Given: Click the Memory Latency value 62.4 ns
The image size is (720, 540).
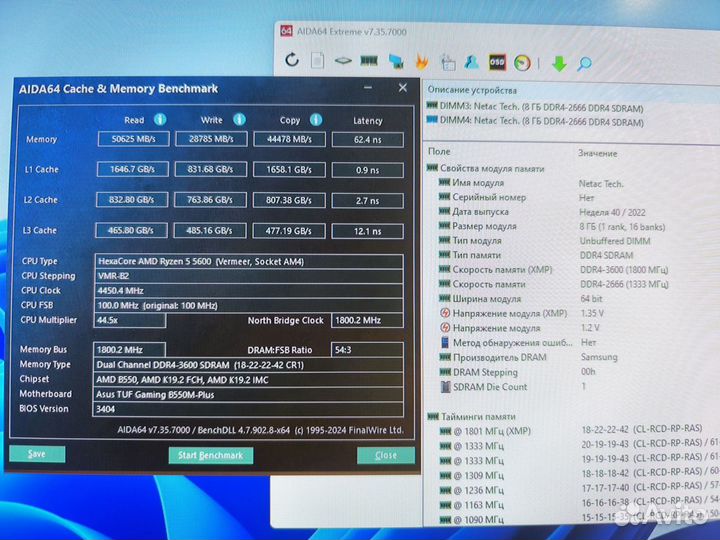Looking at the screenshot, I should 368,140.
